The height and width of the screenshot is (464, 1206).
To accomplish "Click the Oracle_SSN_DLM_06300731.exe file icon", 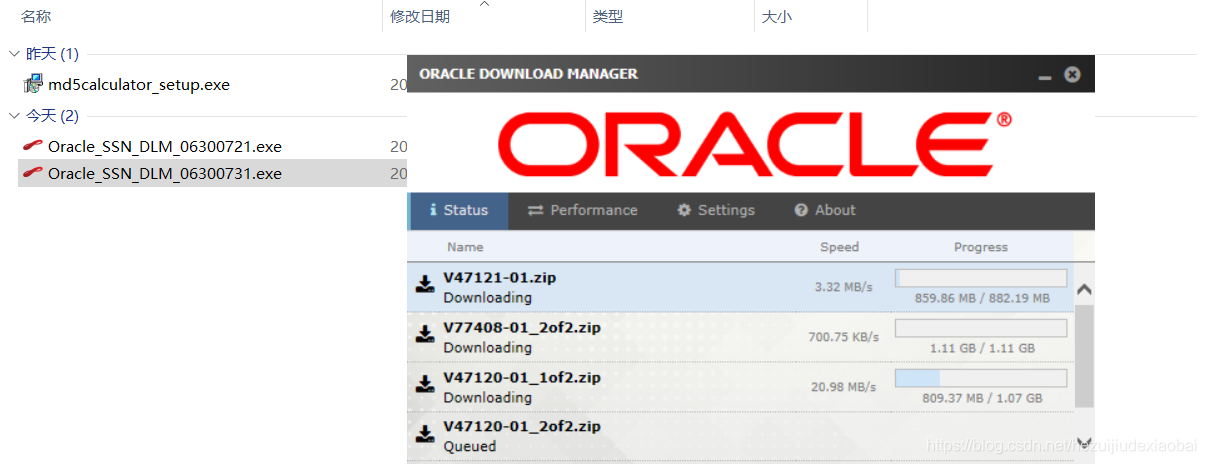I will [33, 173].
